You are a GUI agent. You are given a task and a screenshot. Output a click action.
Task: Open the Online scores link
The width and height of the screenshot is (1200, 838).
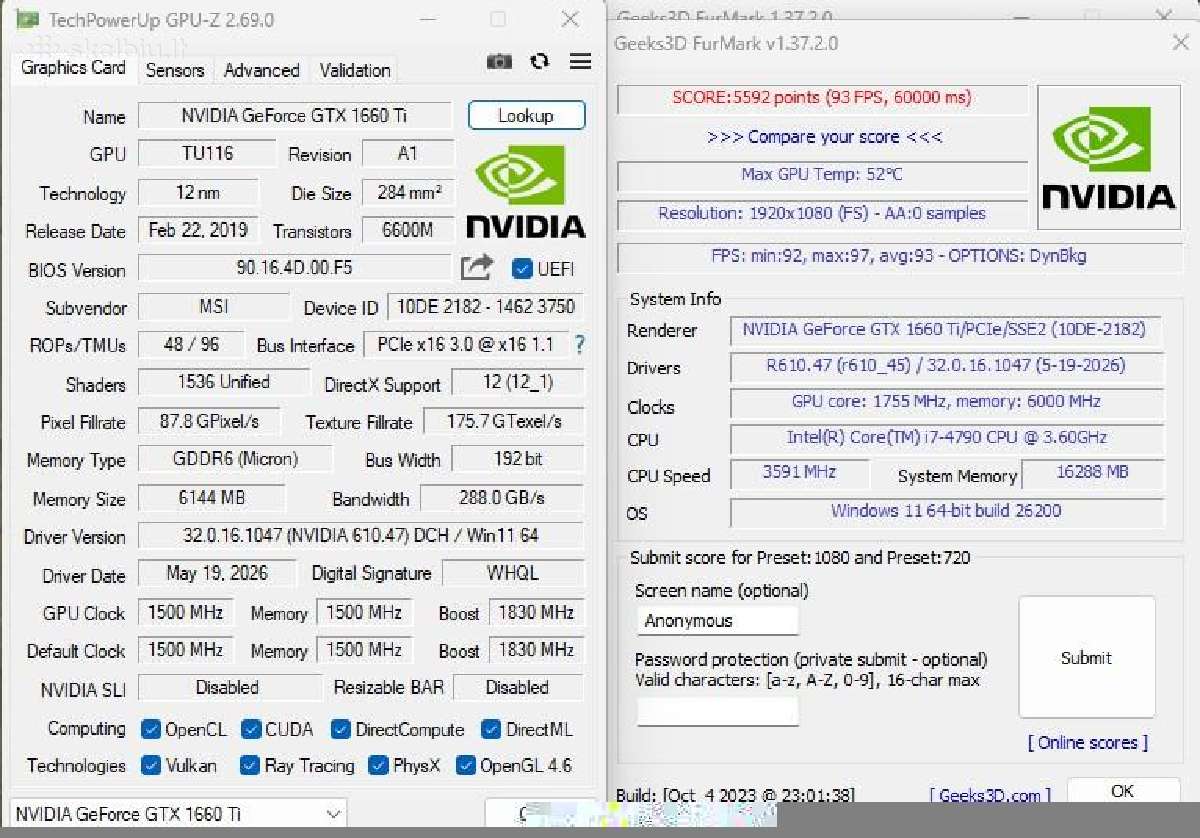(x=1087, y=742)
